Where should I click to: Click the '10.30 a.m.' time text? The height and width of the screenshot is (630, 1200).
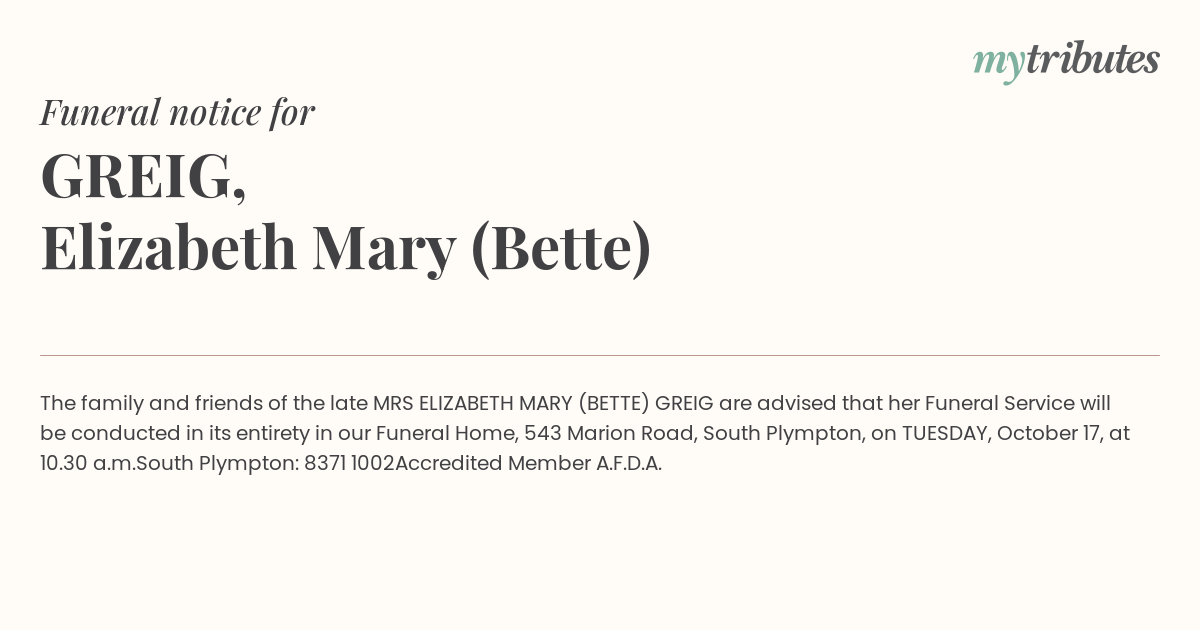coord(88,463)
